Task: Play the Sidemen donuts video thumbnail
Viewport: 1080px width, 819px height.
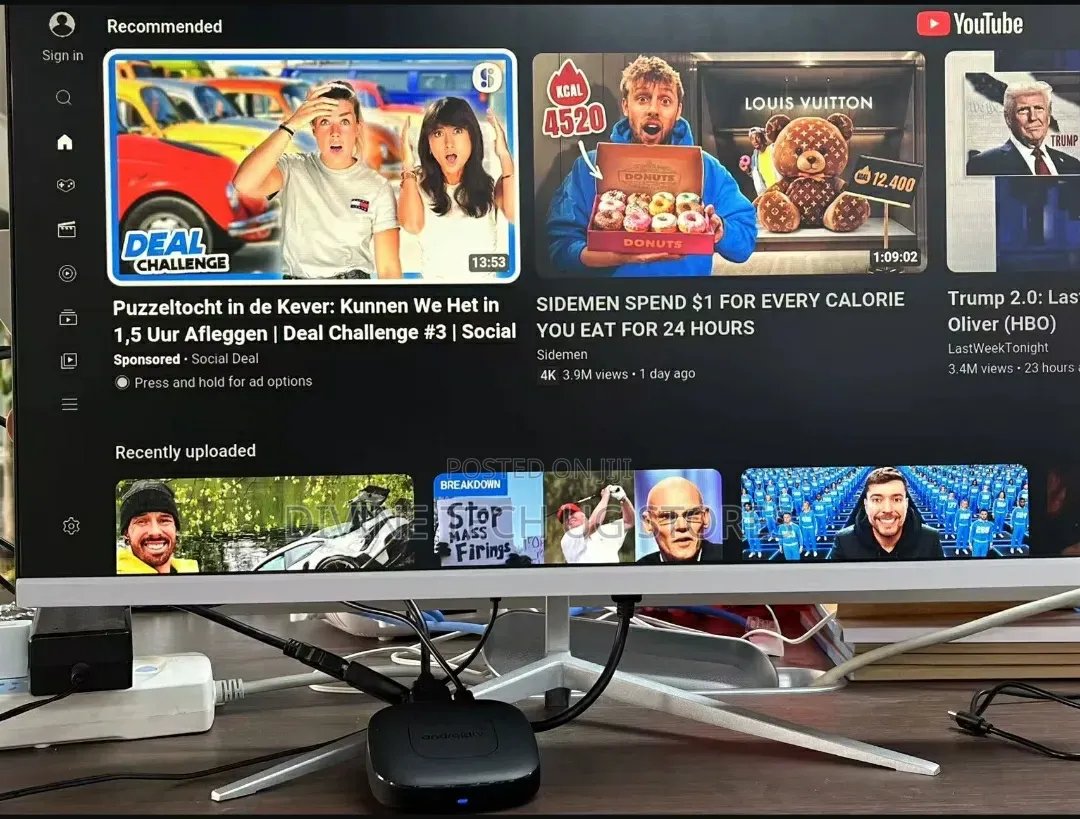Action: 729,163
